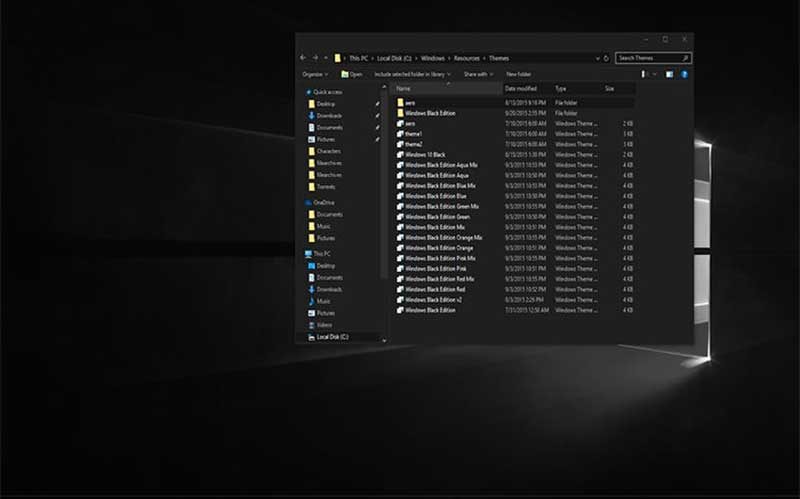
Task: Select the Windows 10 Black file icon
Action: click(x=400, y=154)
